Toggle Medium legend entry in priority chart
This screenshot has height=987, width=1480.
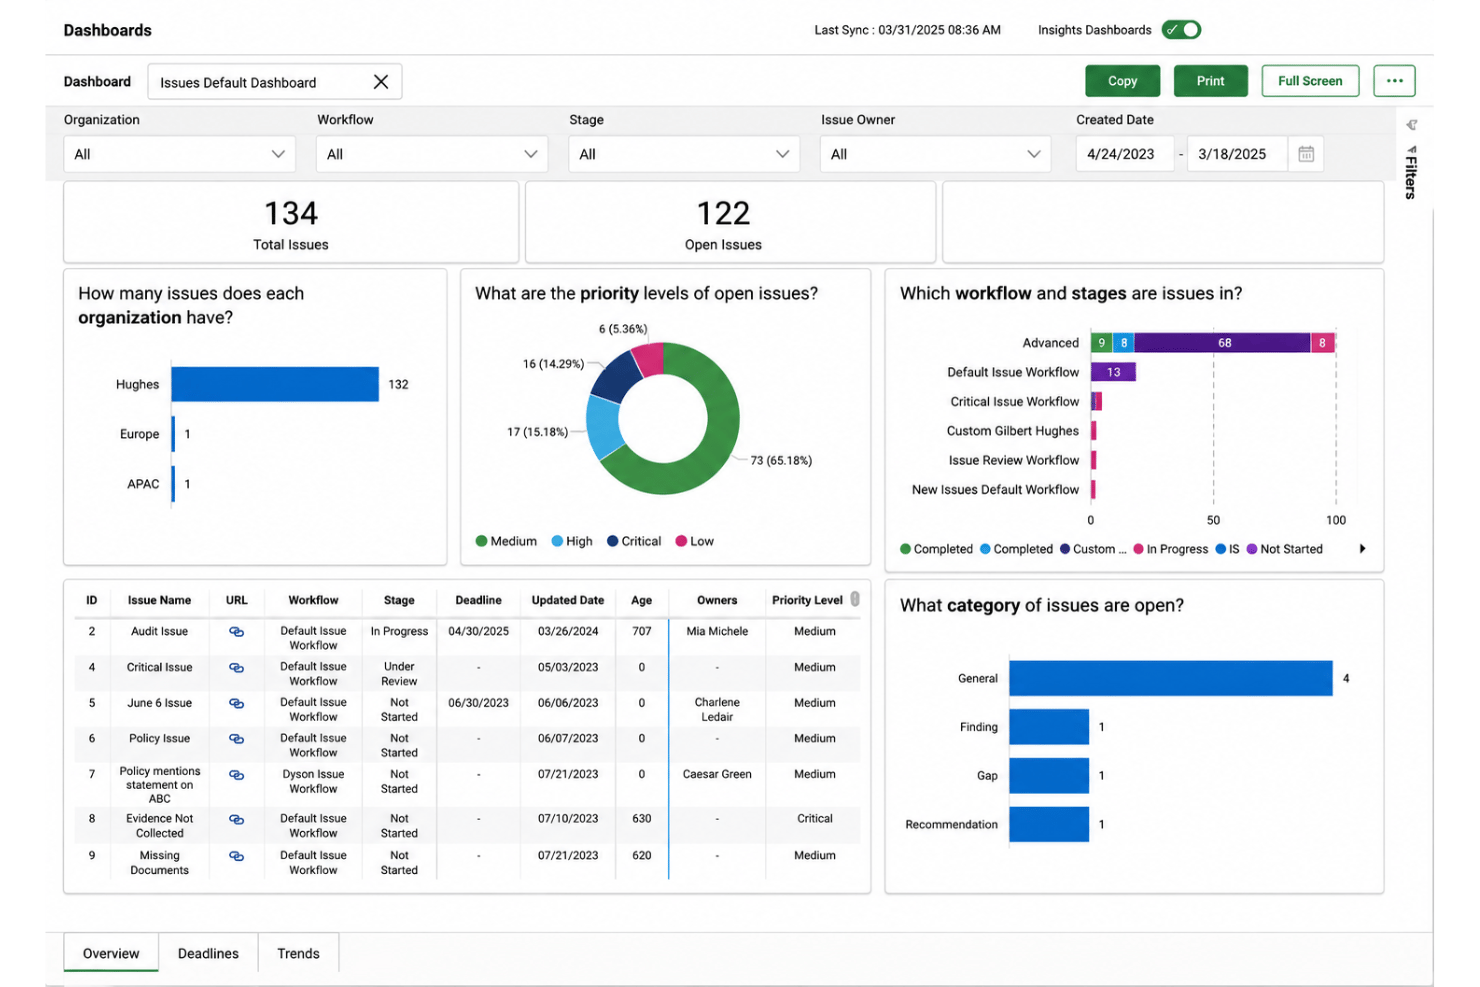click(x=506, y=541)
